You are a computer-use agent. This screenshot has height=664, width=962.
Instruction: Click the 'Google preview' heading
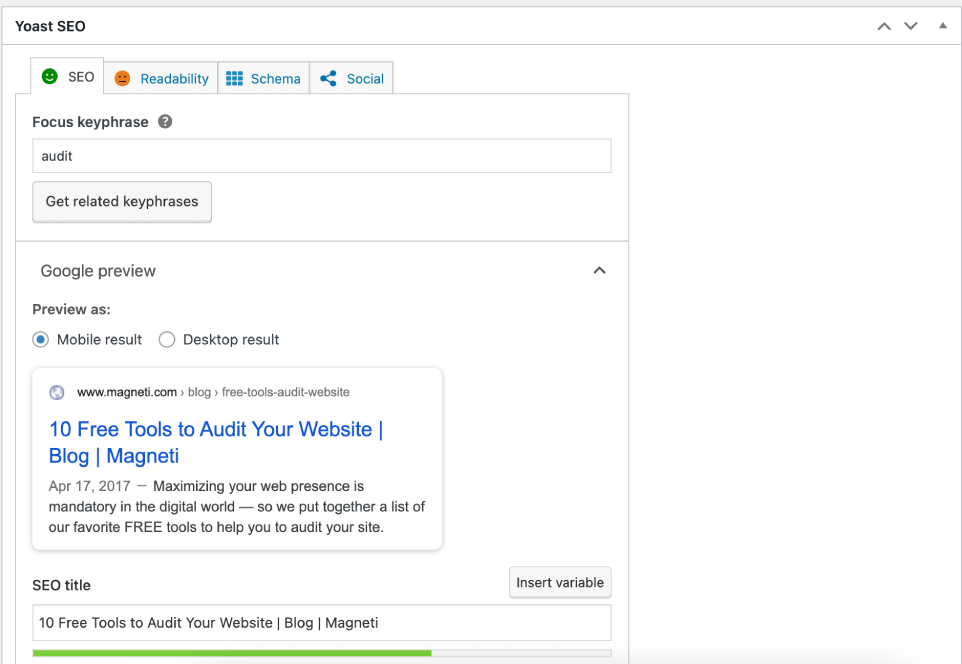(98, 271)
